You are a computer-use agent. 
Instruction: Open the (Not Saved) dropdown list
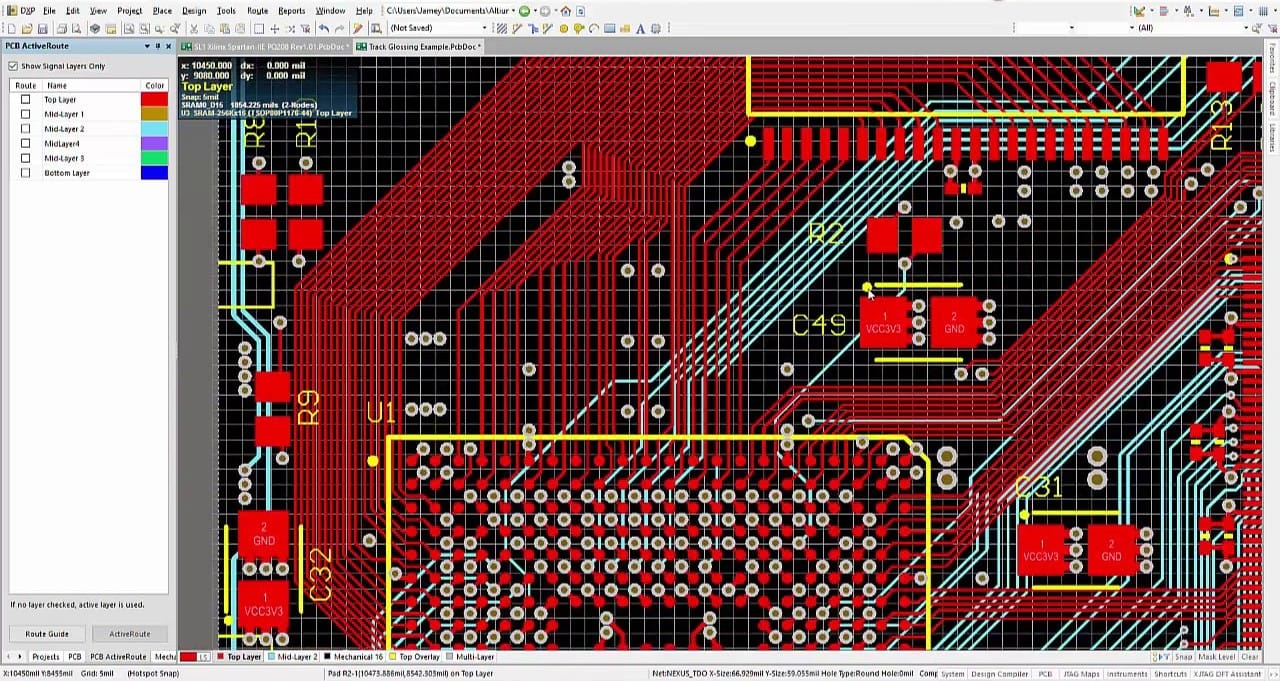click(485, 28)
